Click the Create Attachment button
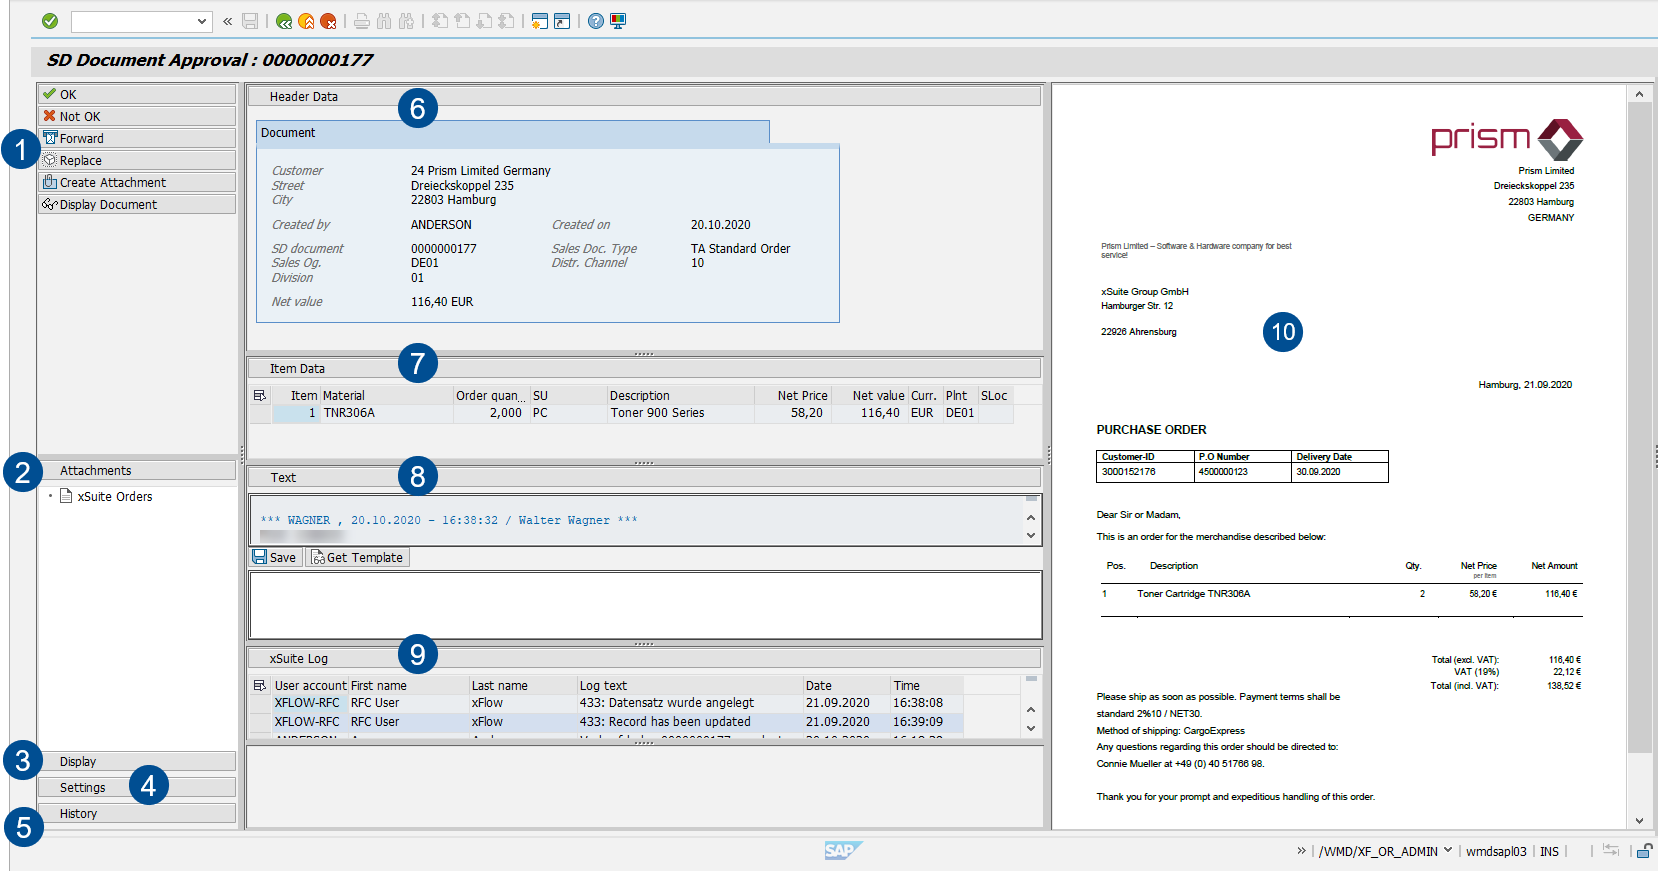The height and width of the screenshot is (871, 1658). coord(137,182)
